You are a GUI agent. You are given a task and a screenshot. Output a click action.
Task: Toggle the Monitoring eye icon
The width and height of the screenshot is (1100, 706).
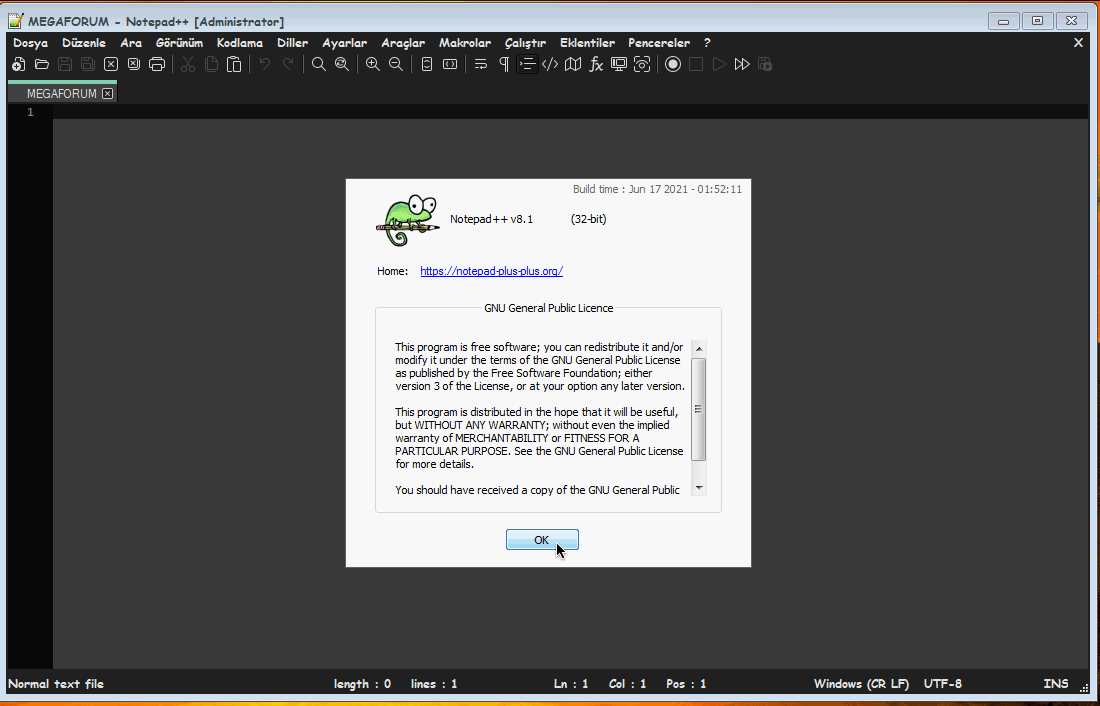point(642,65)
